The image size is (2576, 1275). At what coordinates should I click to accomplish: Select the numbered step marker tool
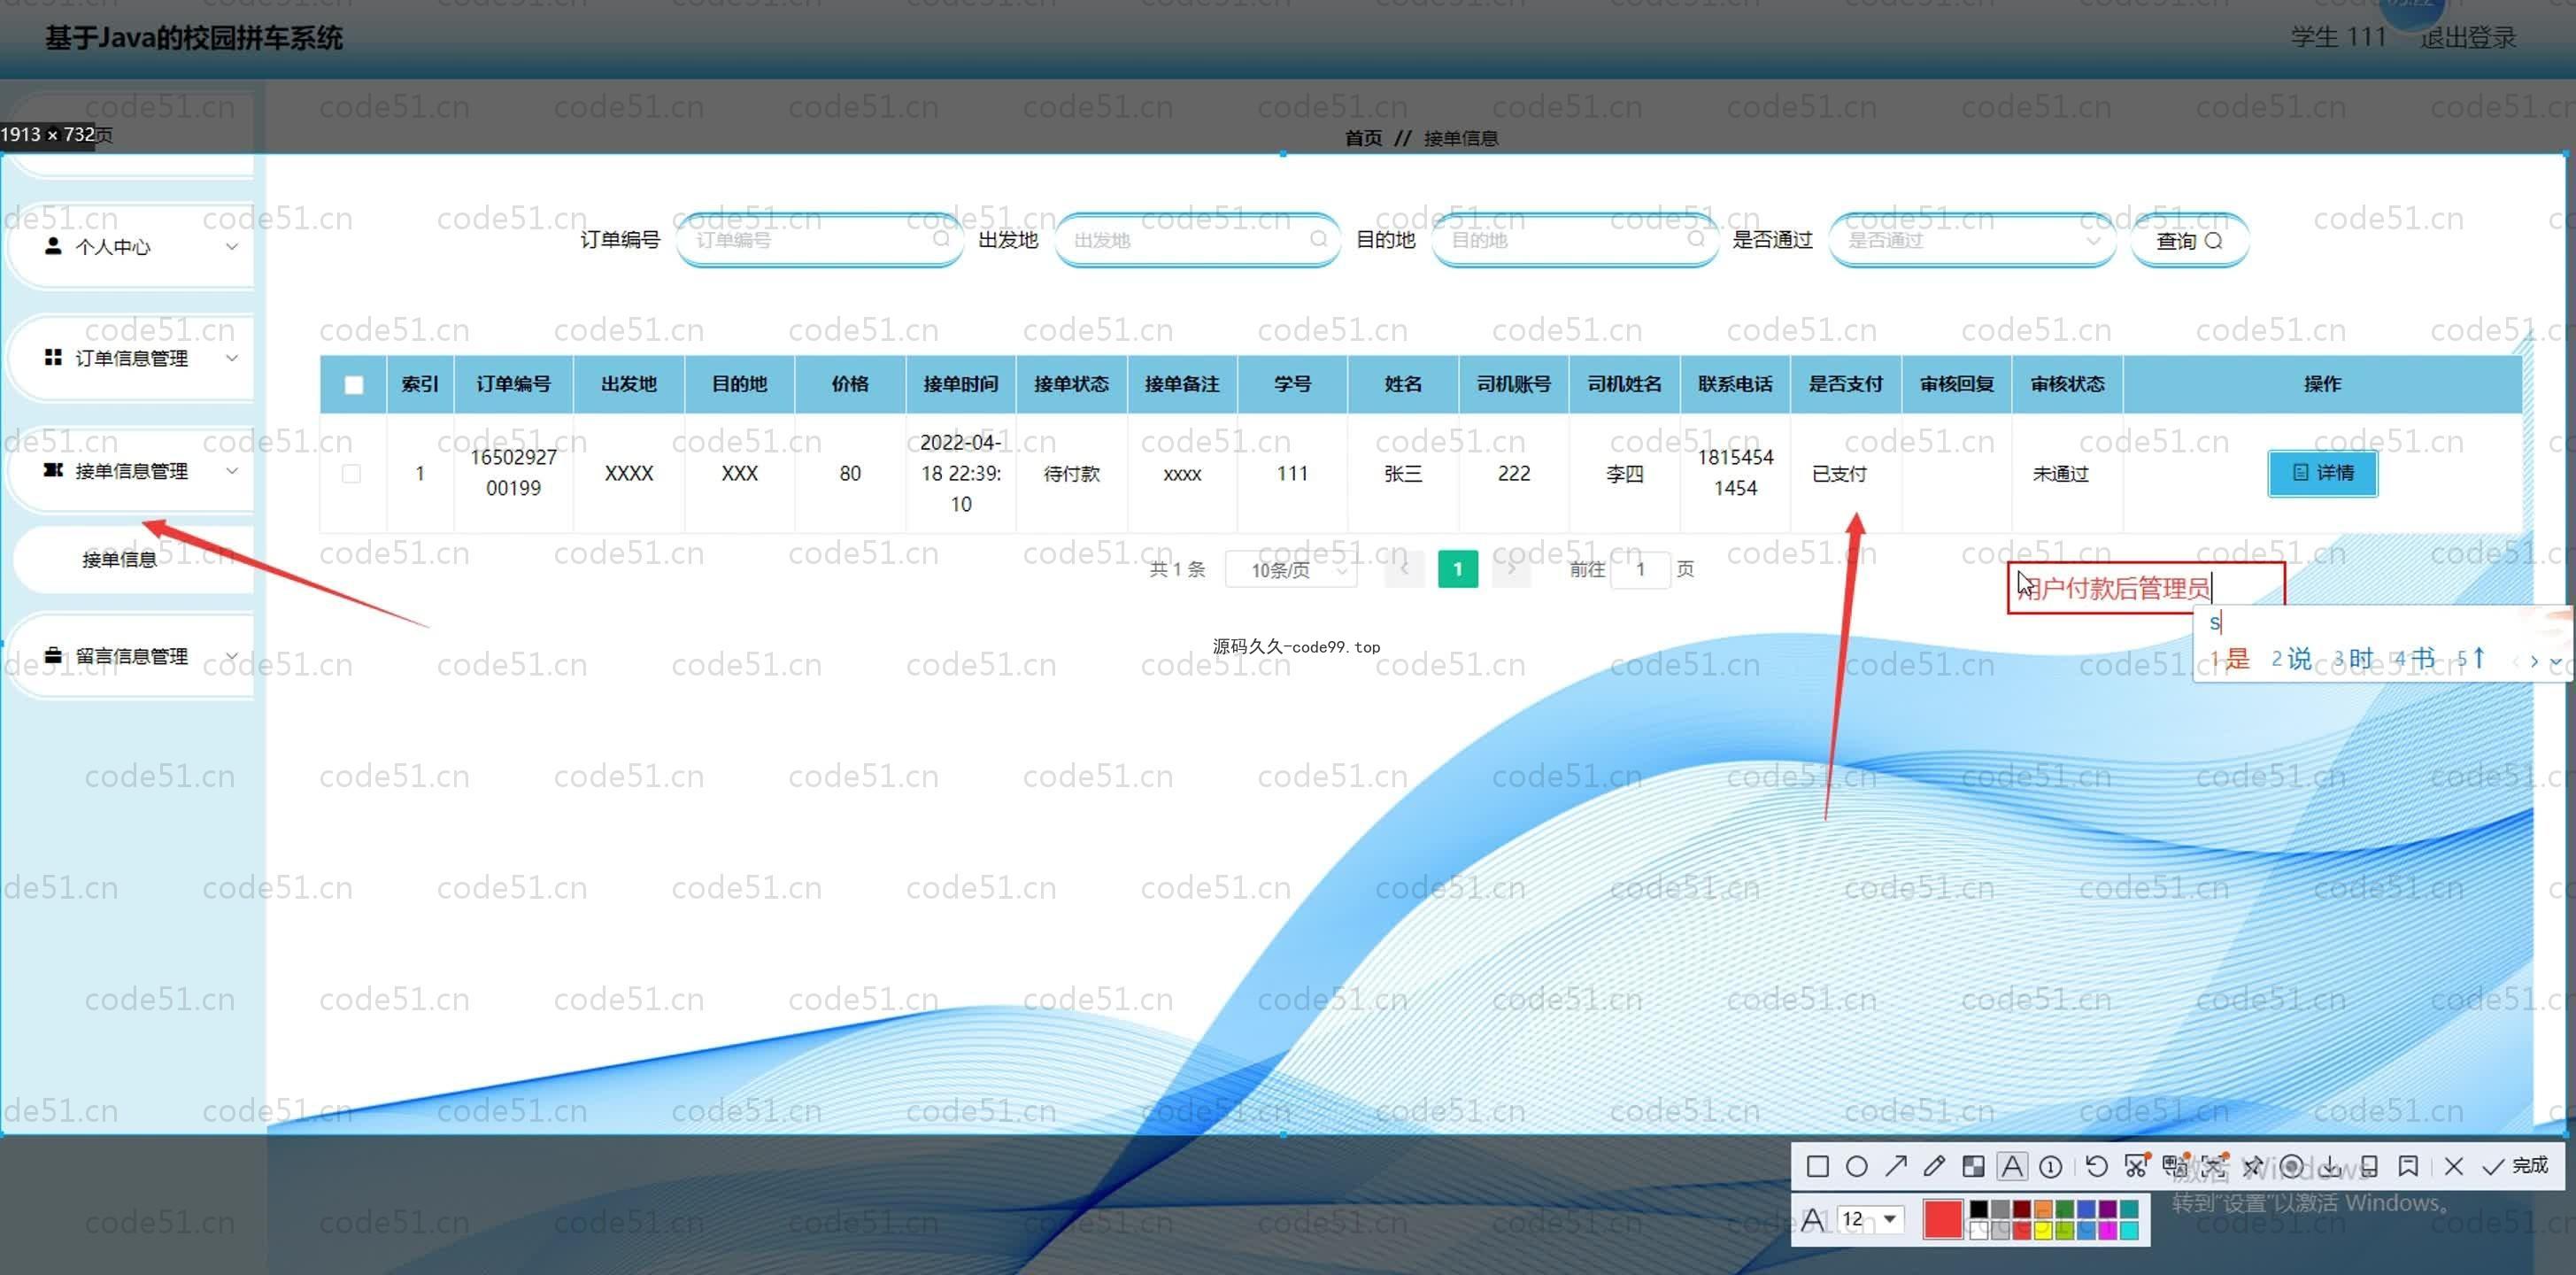tap(2050, 1166)
